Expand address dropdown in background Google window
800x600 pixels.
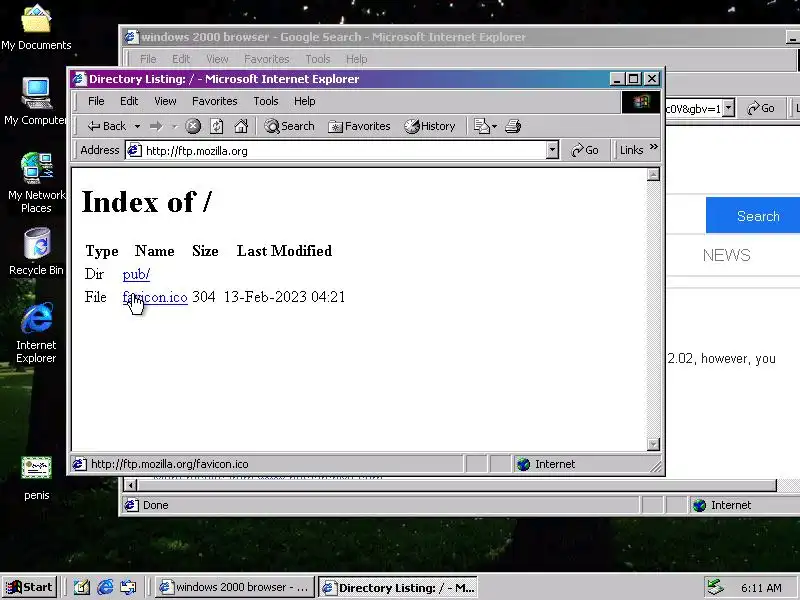point(729,108)
